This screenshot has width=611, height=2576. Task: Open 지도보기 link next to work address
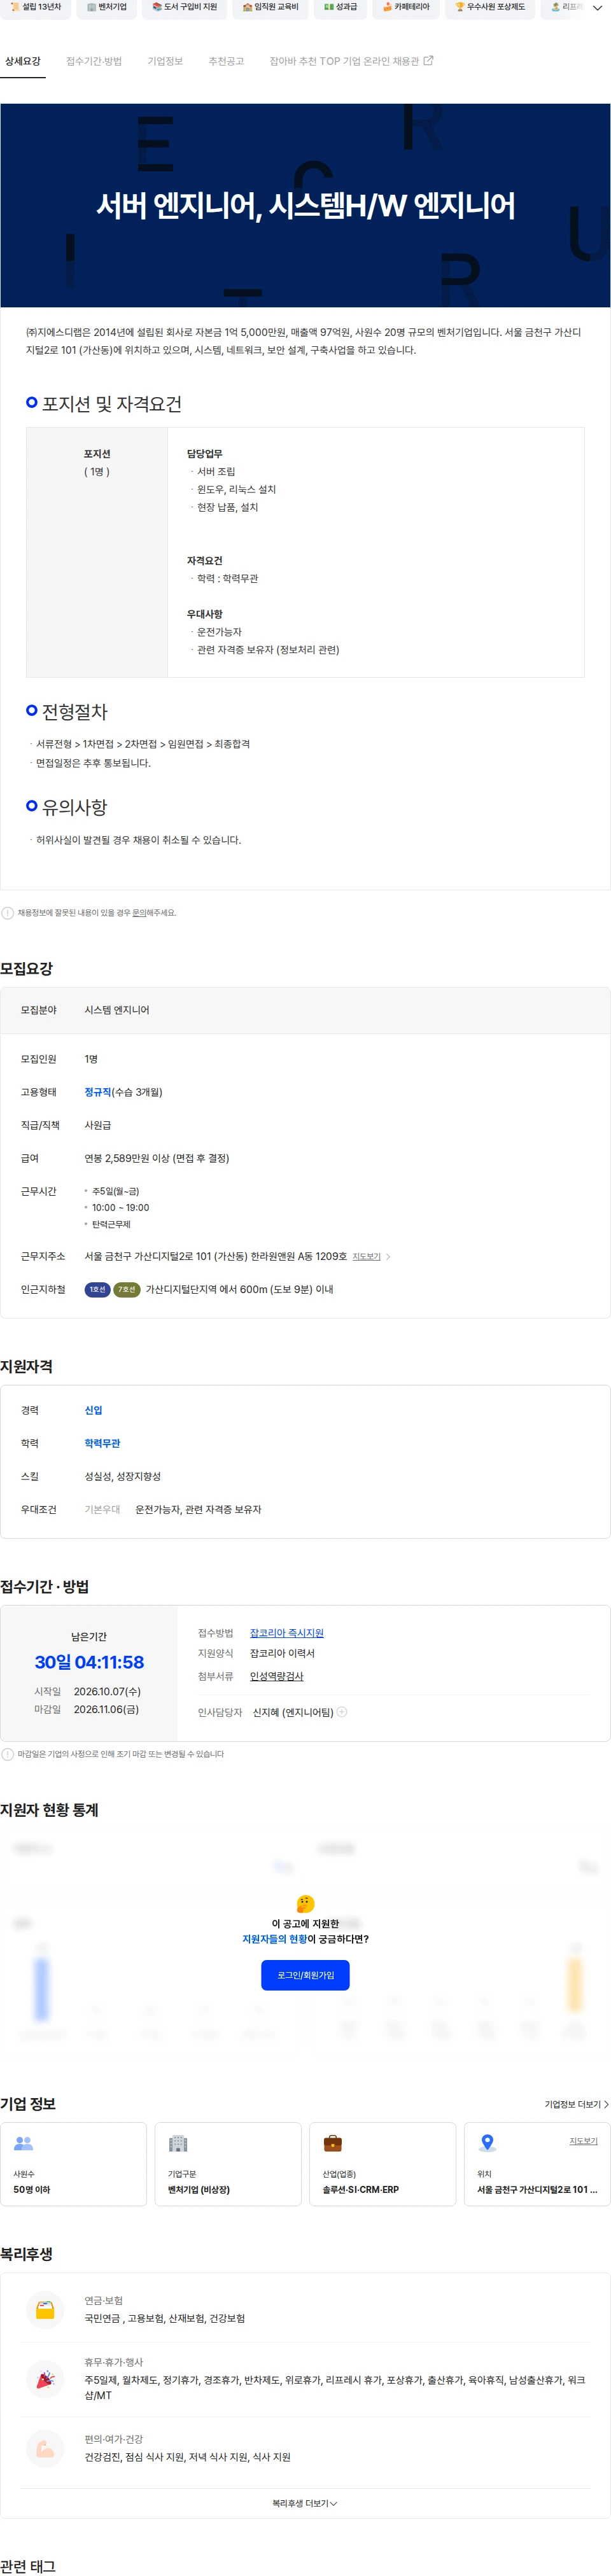click(x=366, y=1257)
